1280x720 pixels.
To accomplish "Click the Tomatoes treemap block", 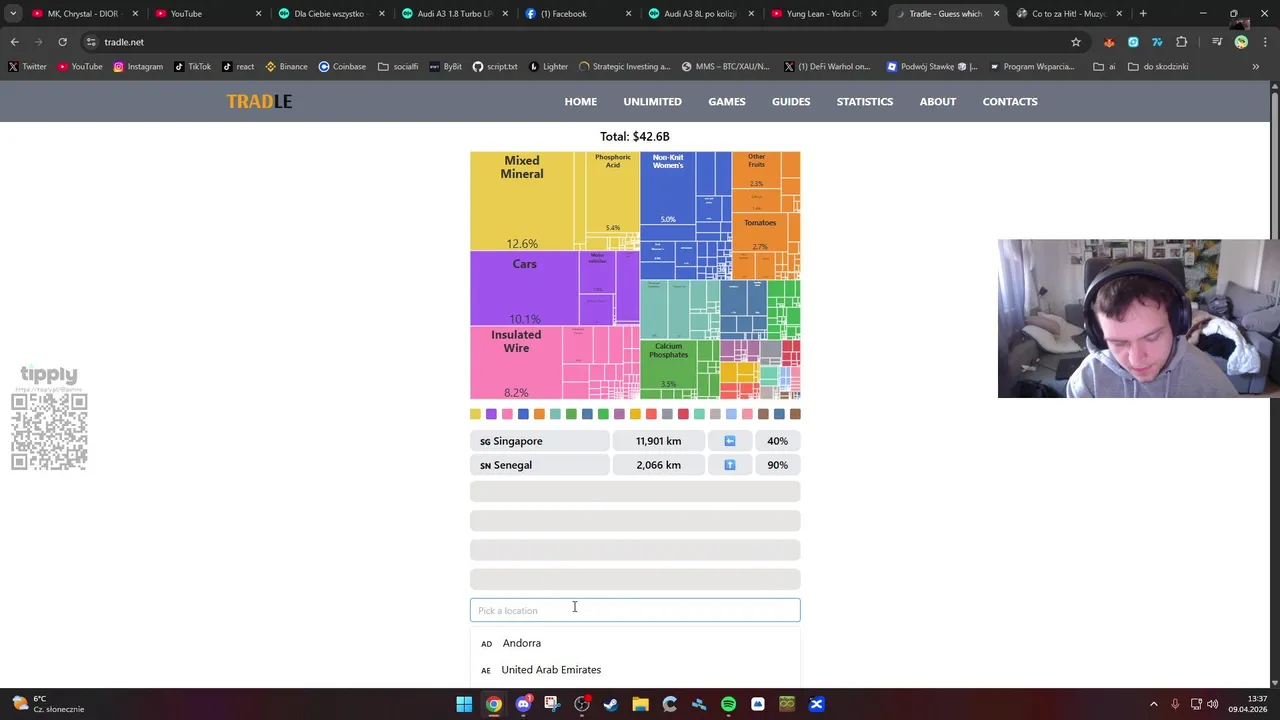I will pyautogui.click(x=760, y=232).
